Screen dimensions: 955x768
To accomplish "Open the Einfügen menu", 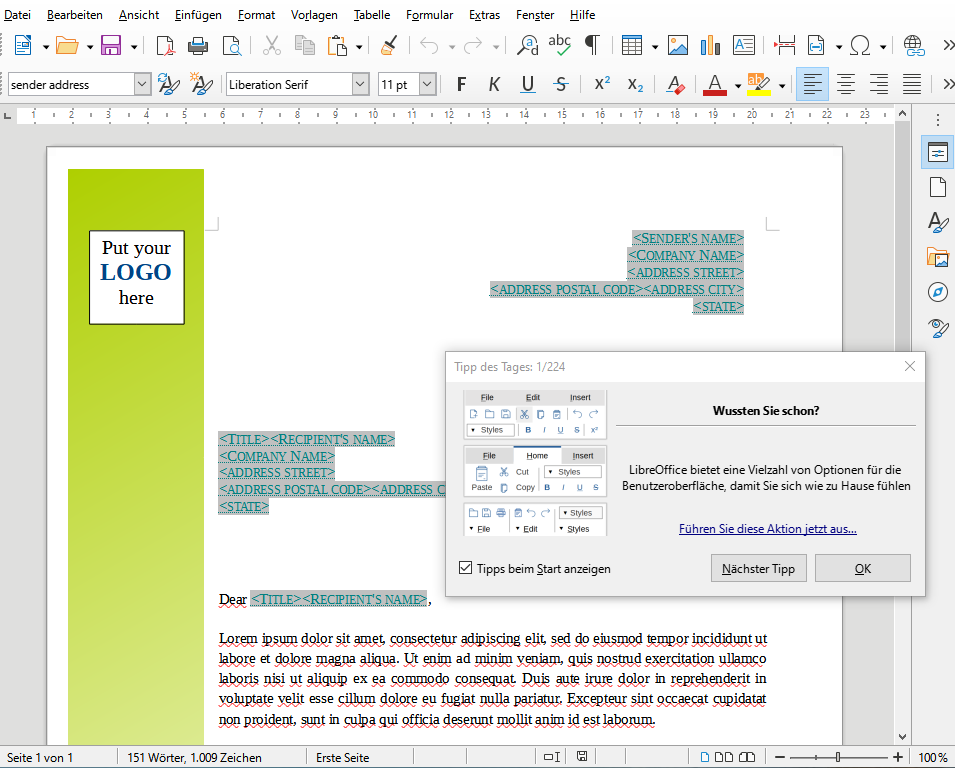I will (x=198, y=15).
